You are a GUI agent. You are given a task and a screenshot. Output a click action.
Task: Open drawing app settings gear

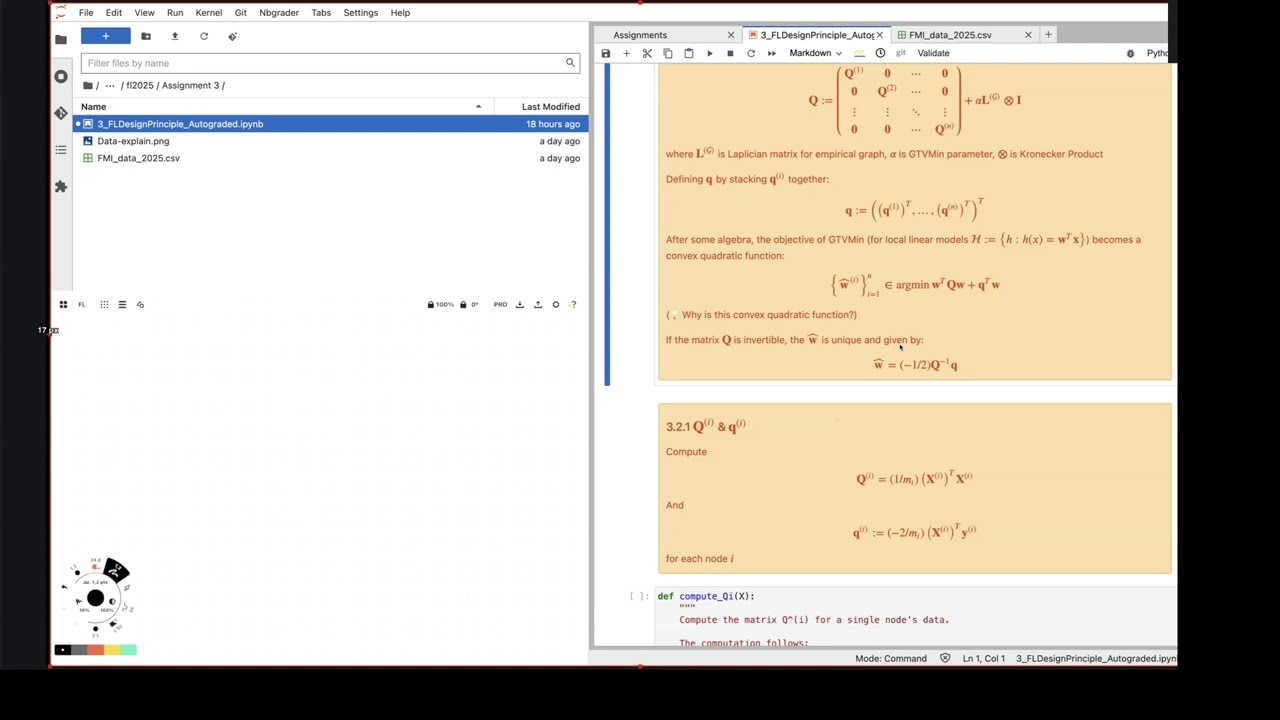(x=556, y=304)
